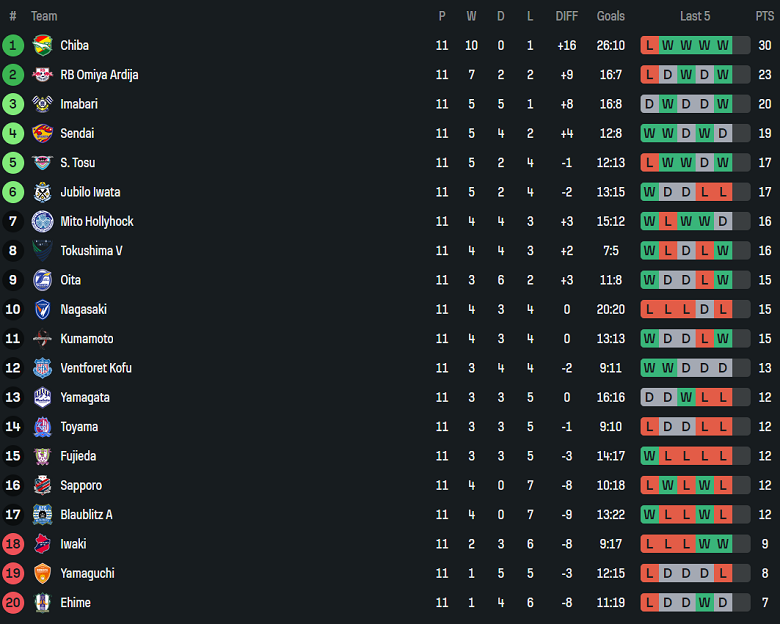Click the Sapporo team crest

42,485
